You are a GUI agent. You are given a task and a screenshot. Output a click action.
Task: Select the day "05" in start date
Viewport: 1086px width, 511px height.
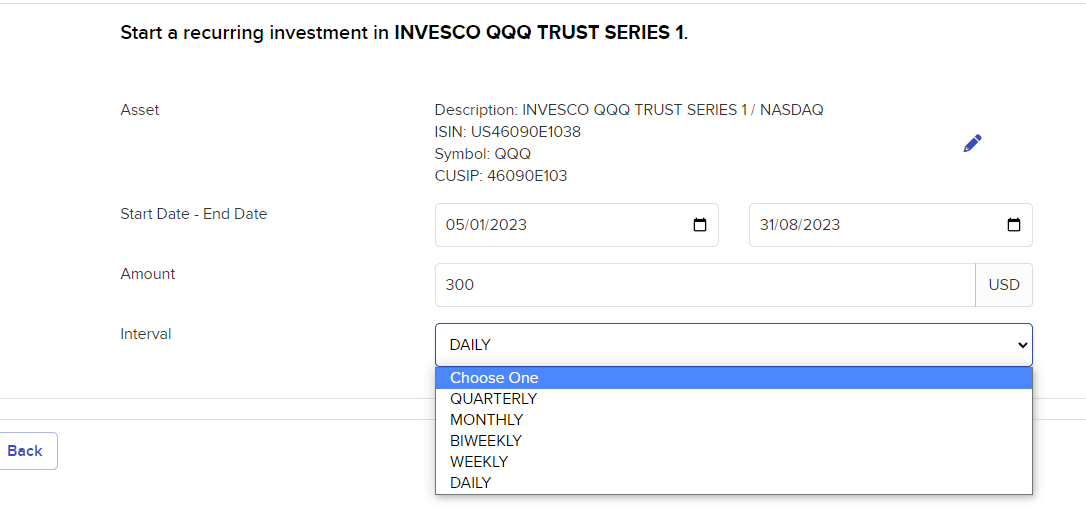pyautogui.click(x=454, y=225)
